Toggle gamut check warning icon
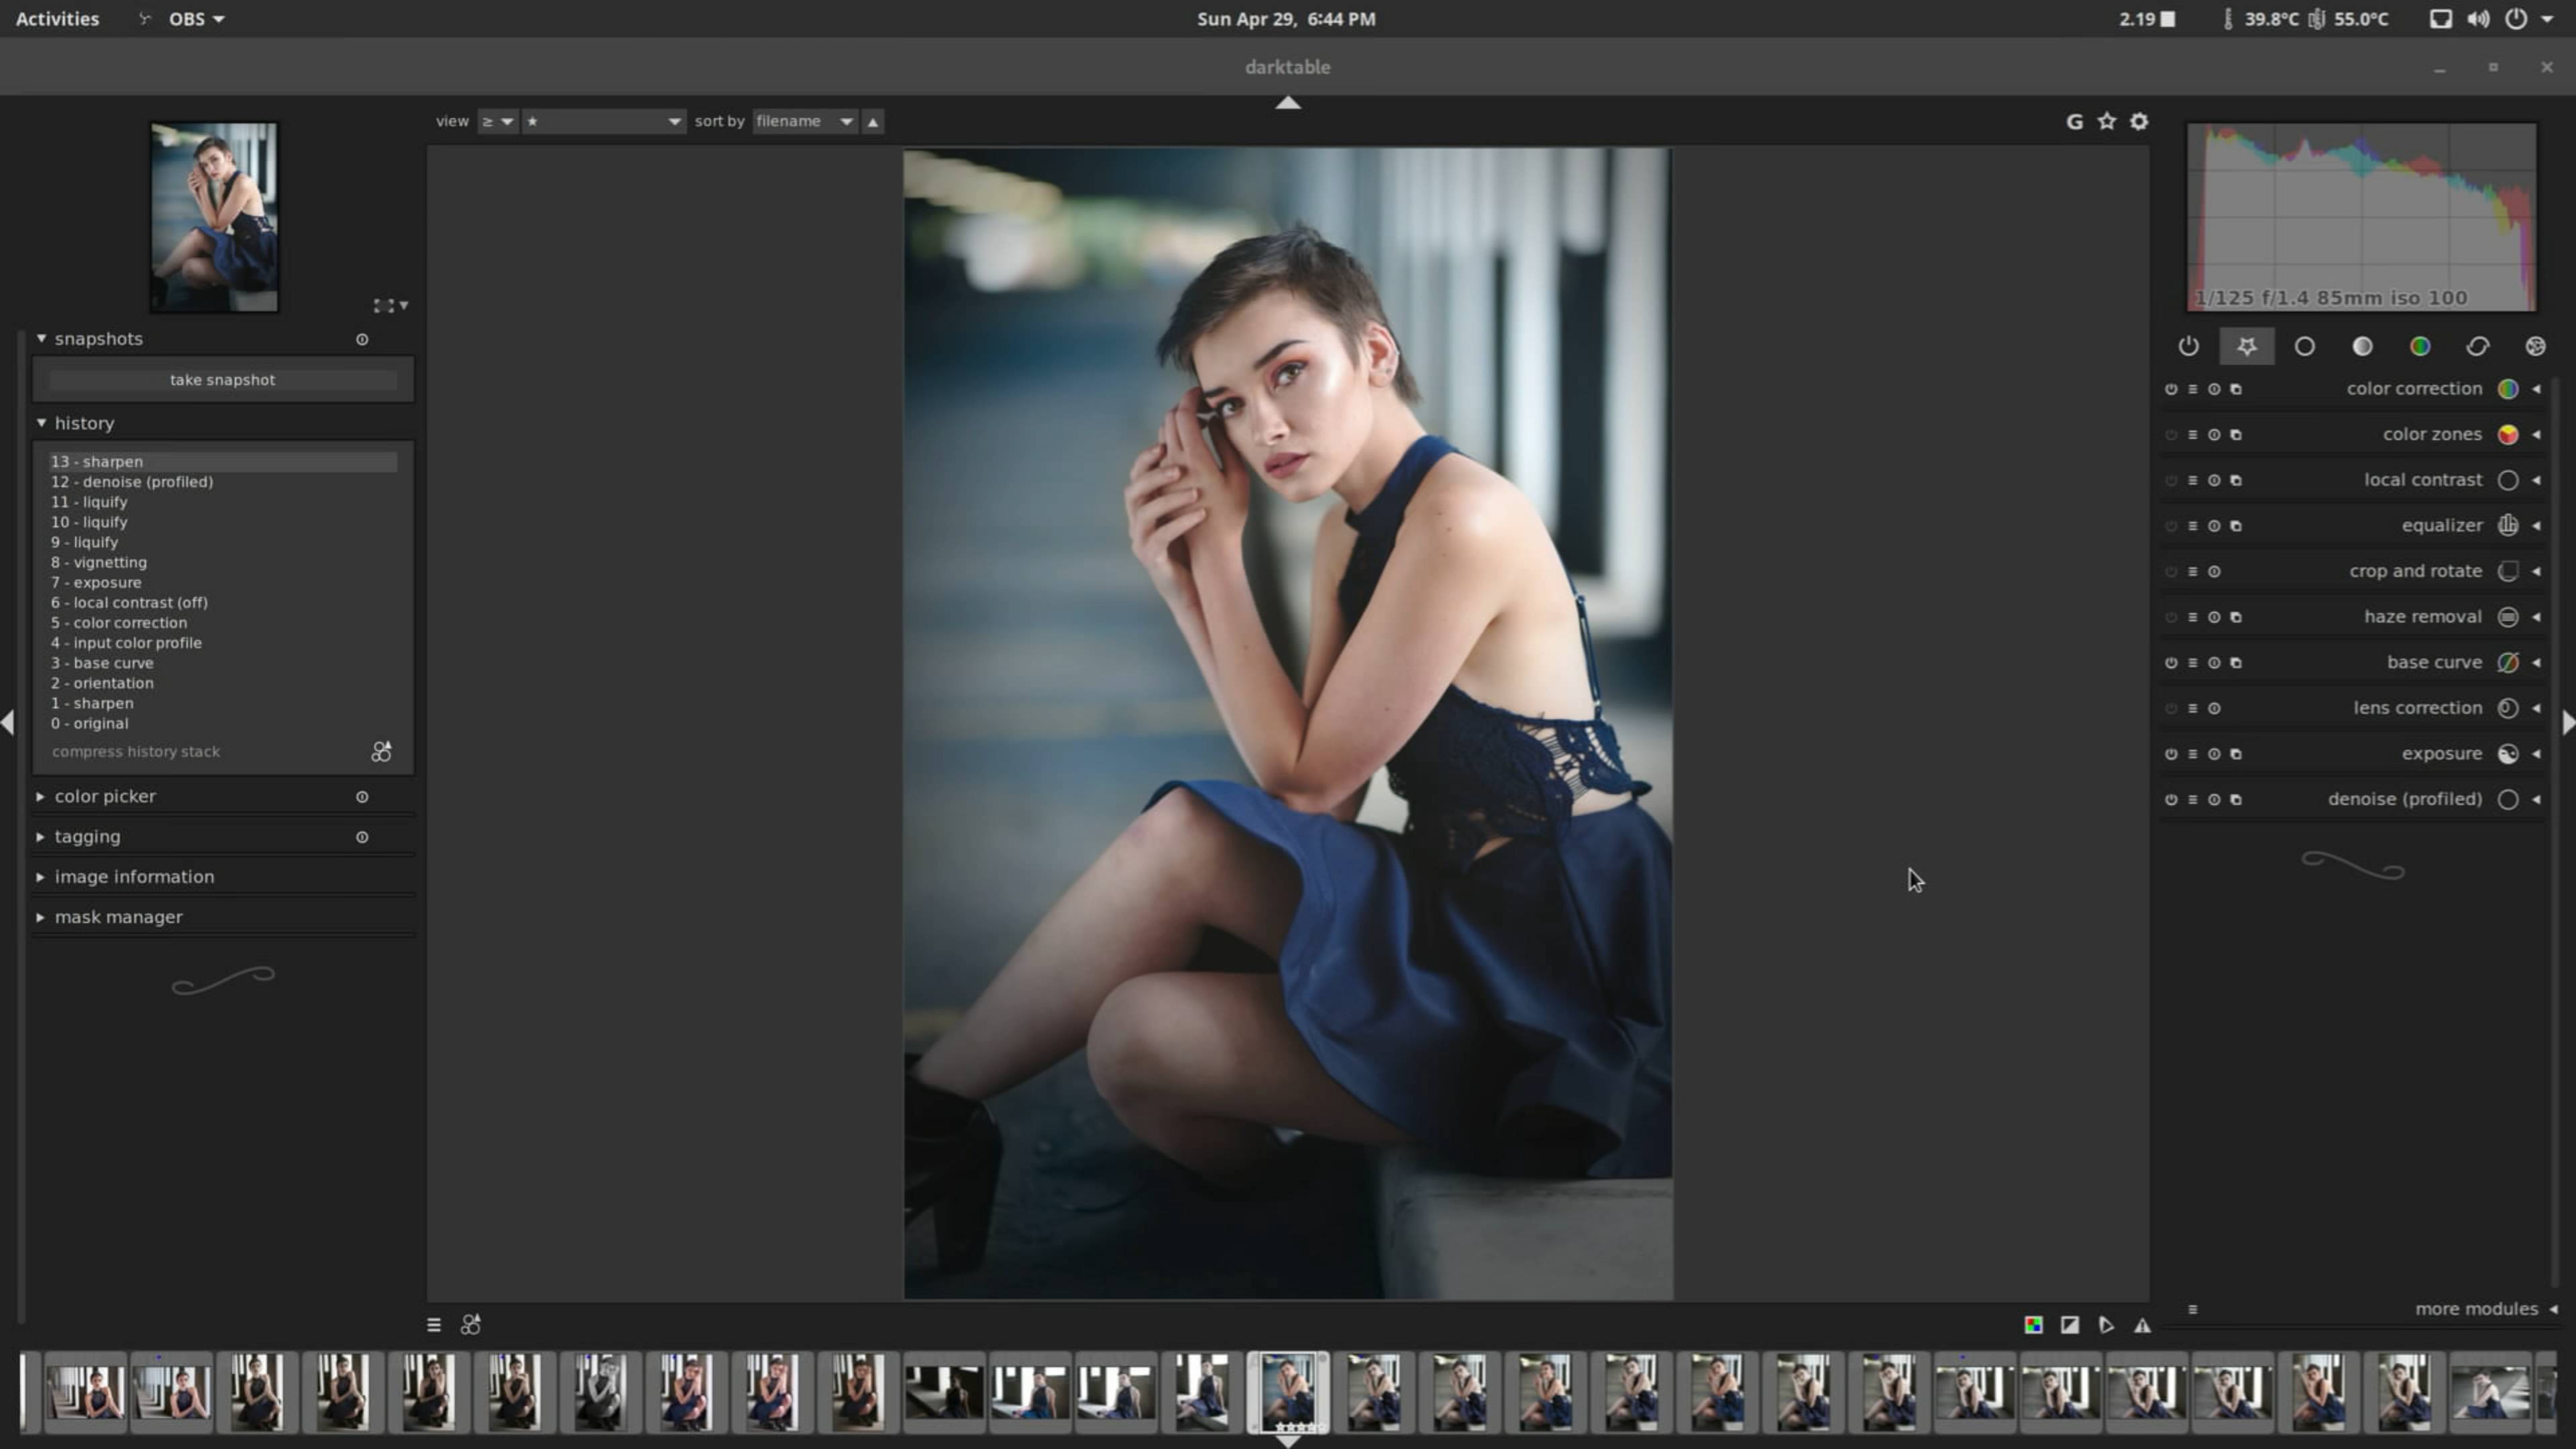 pyautogui.click(x=2142, y=1325)
